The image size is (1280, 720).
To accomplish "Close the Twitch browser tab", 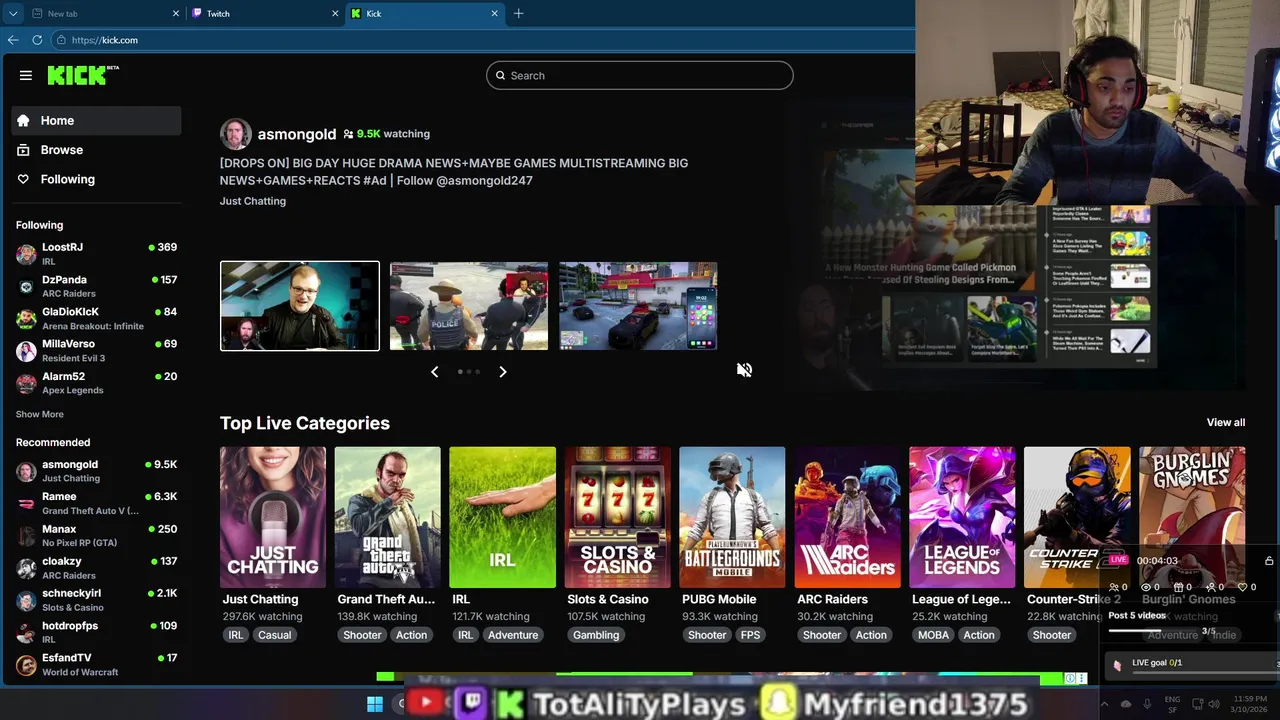I will 335,14.
